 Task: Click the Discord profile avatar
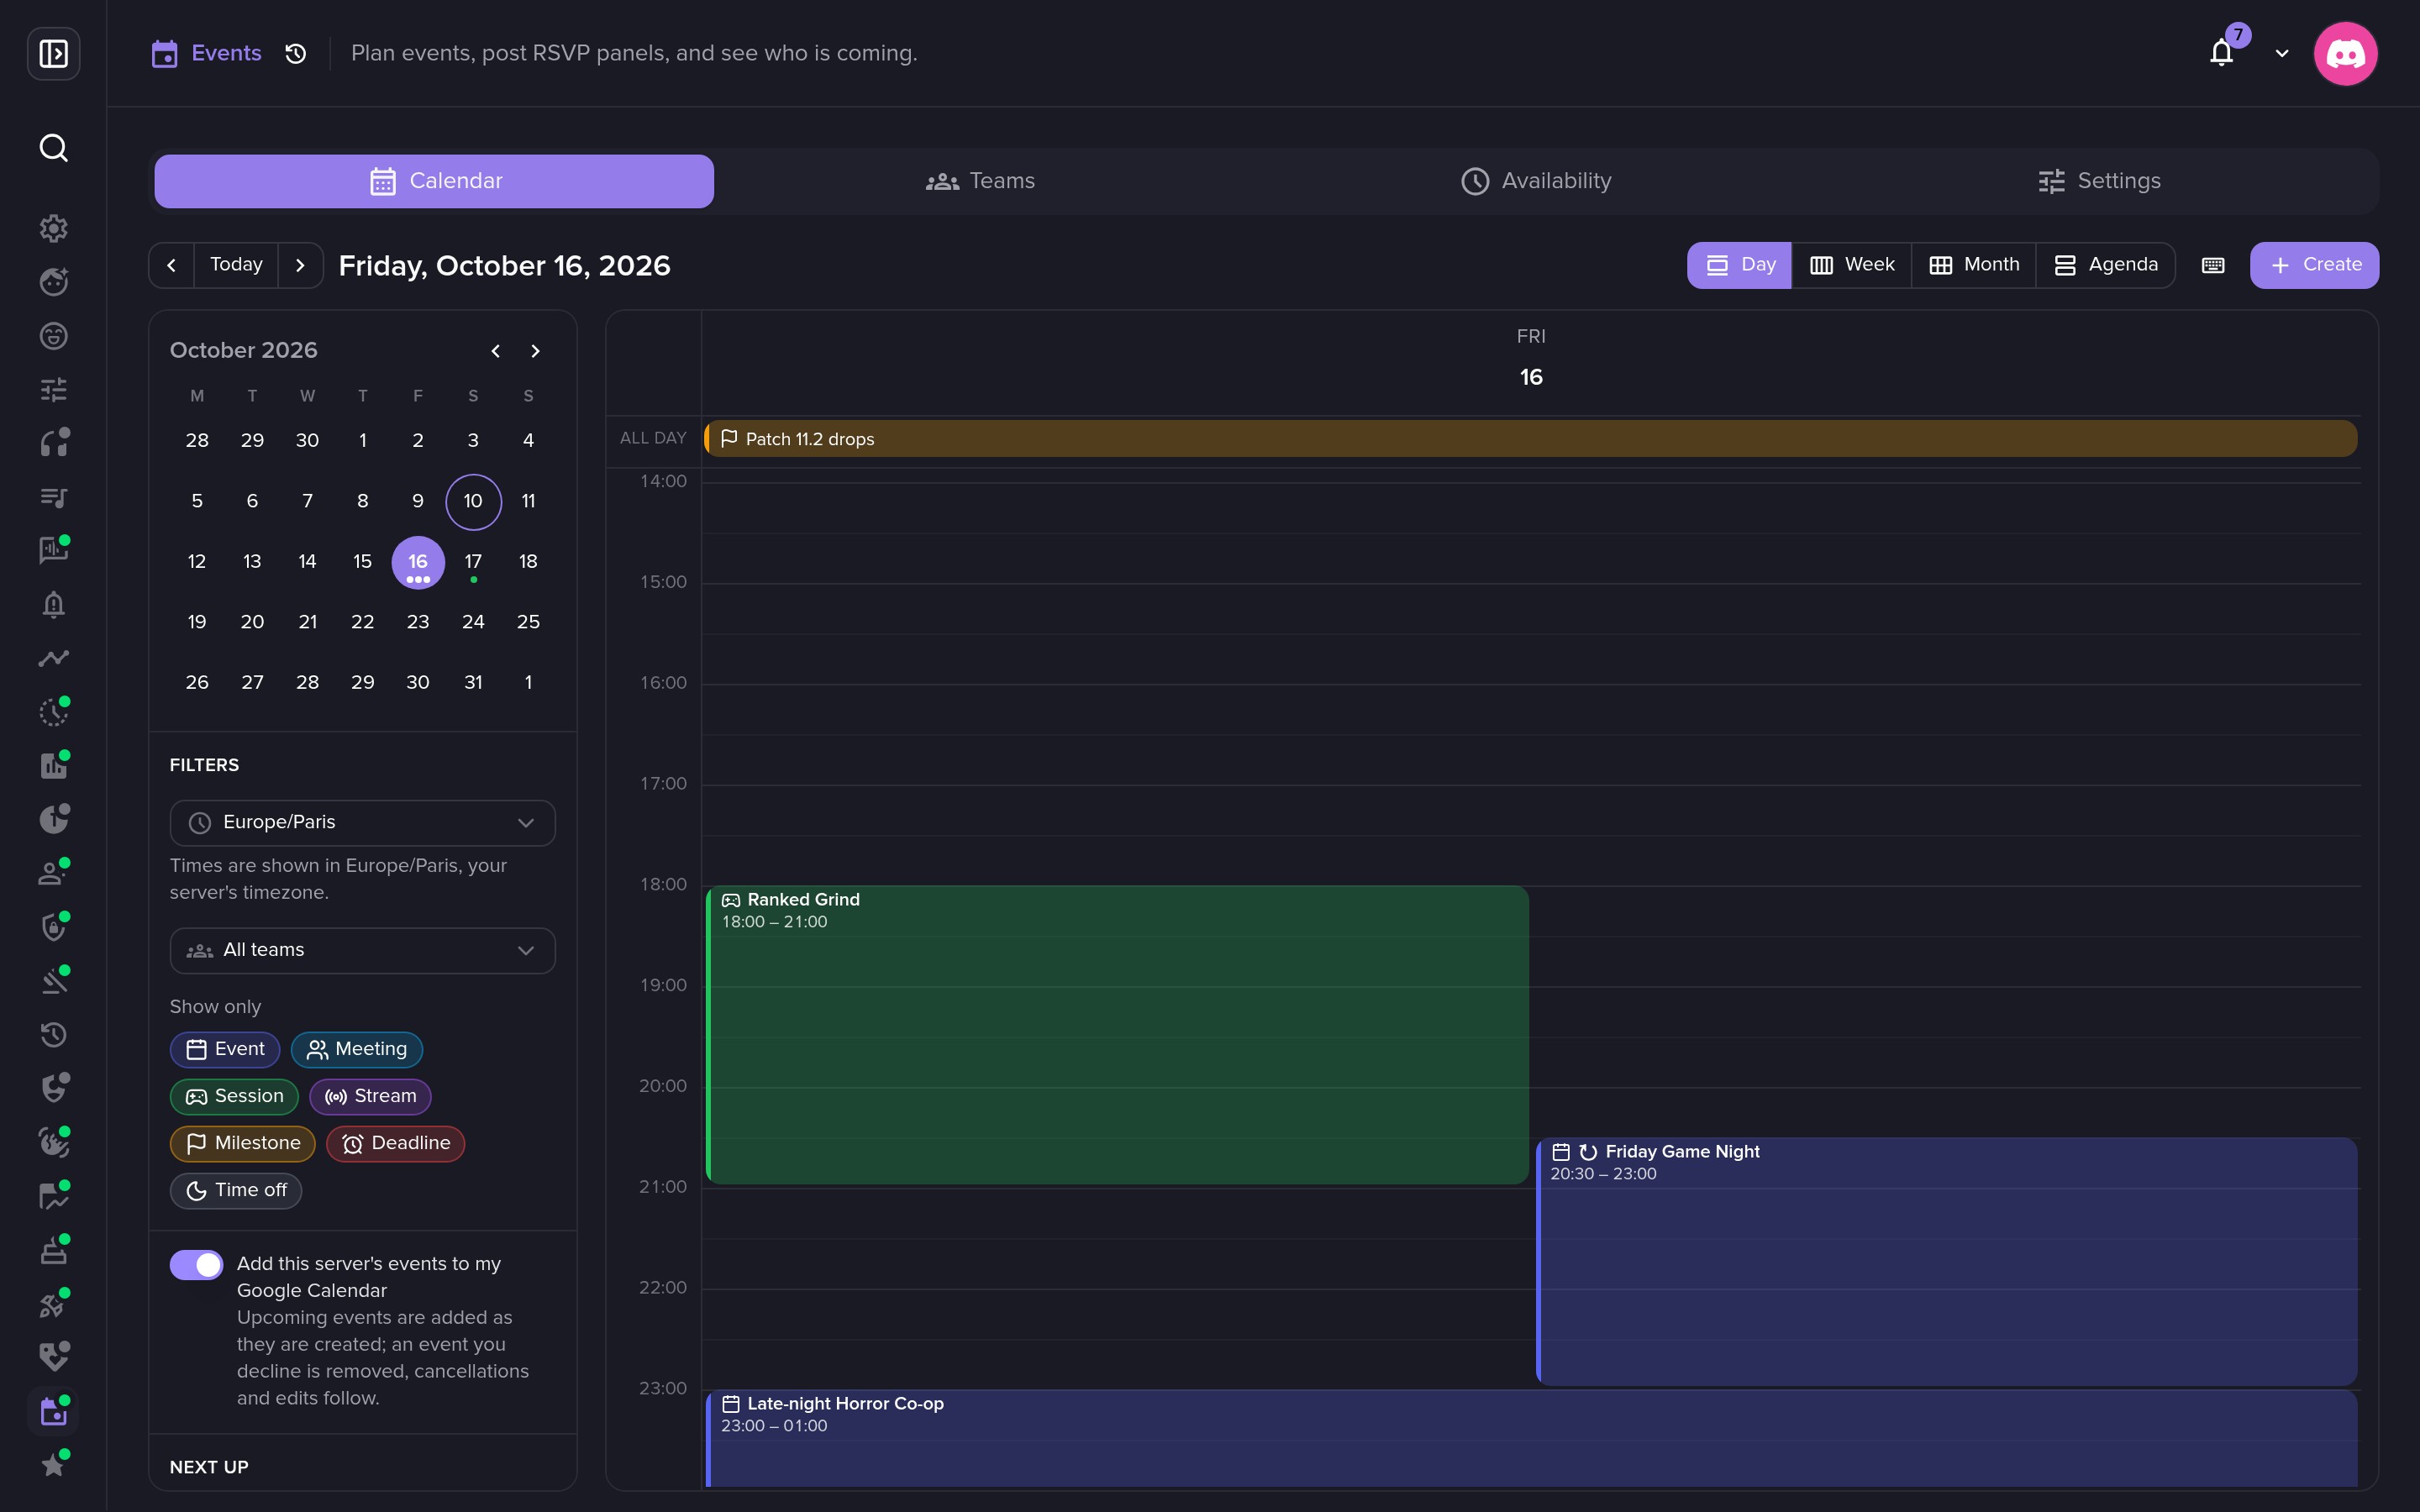point(2345,53)
